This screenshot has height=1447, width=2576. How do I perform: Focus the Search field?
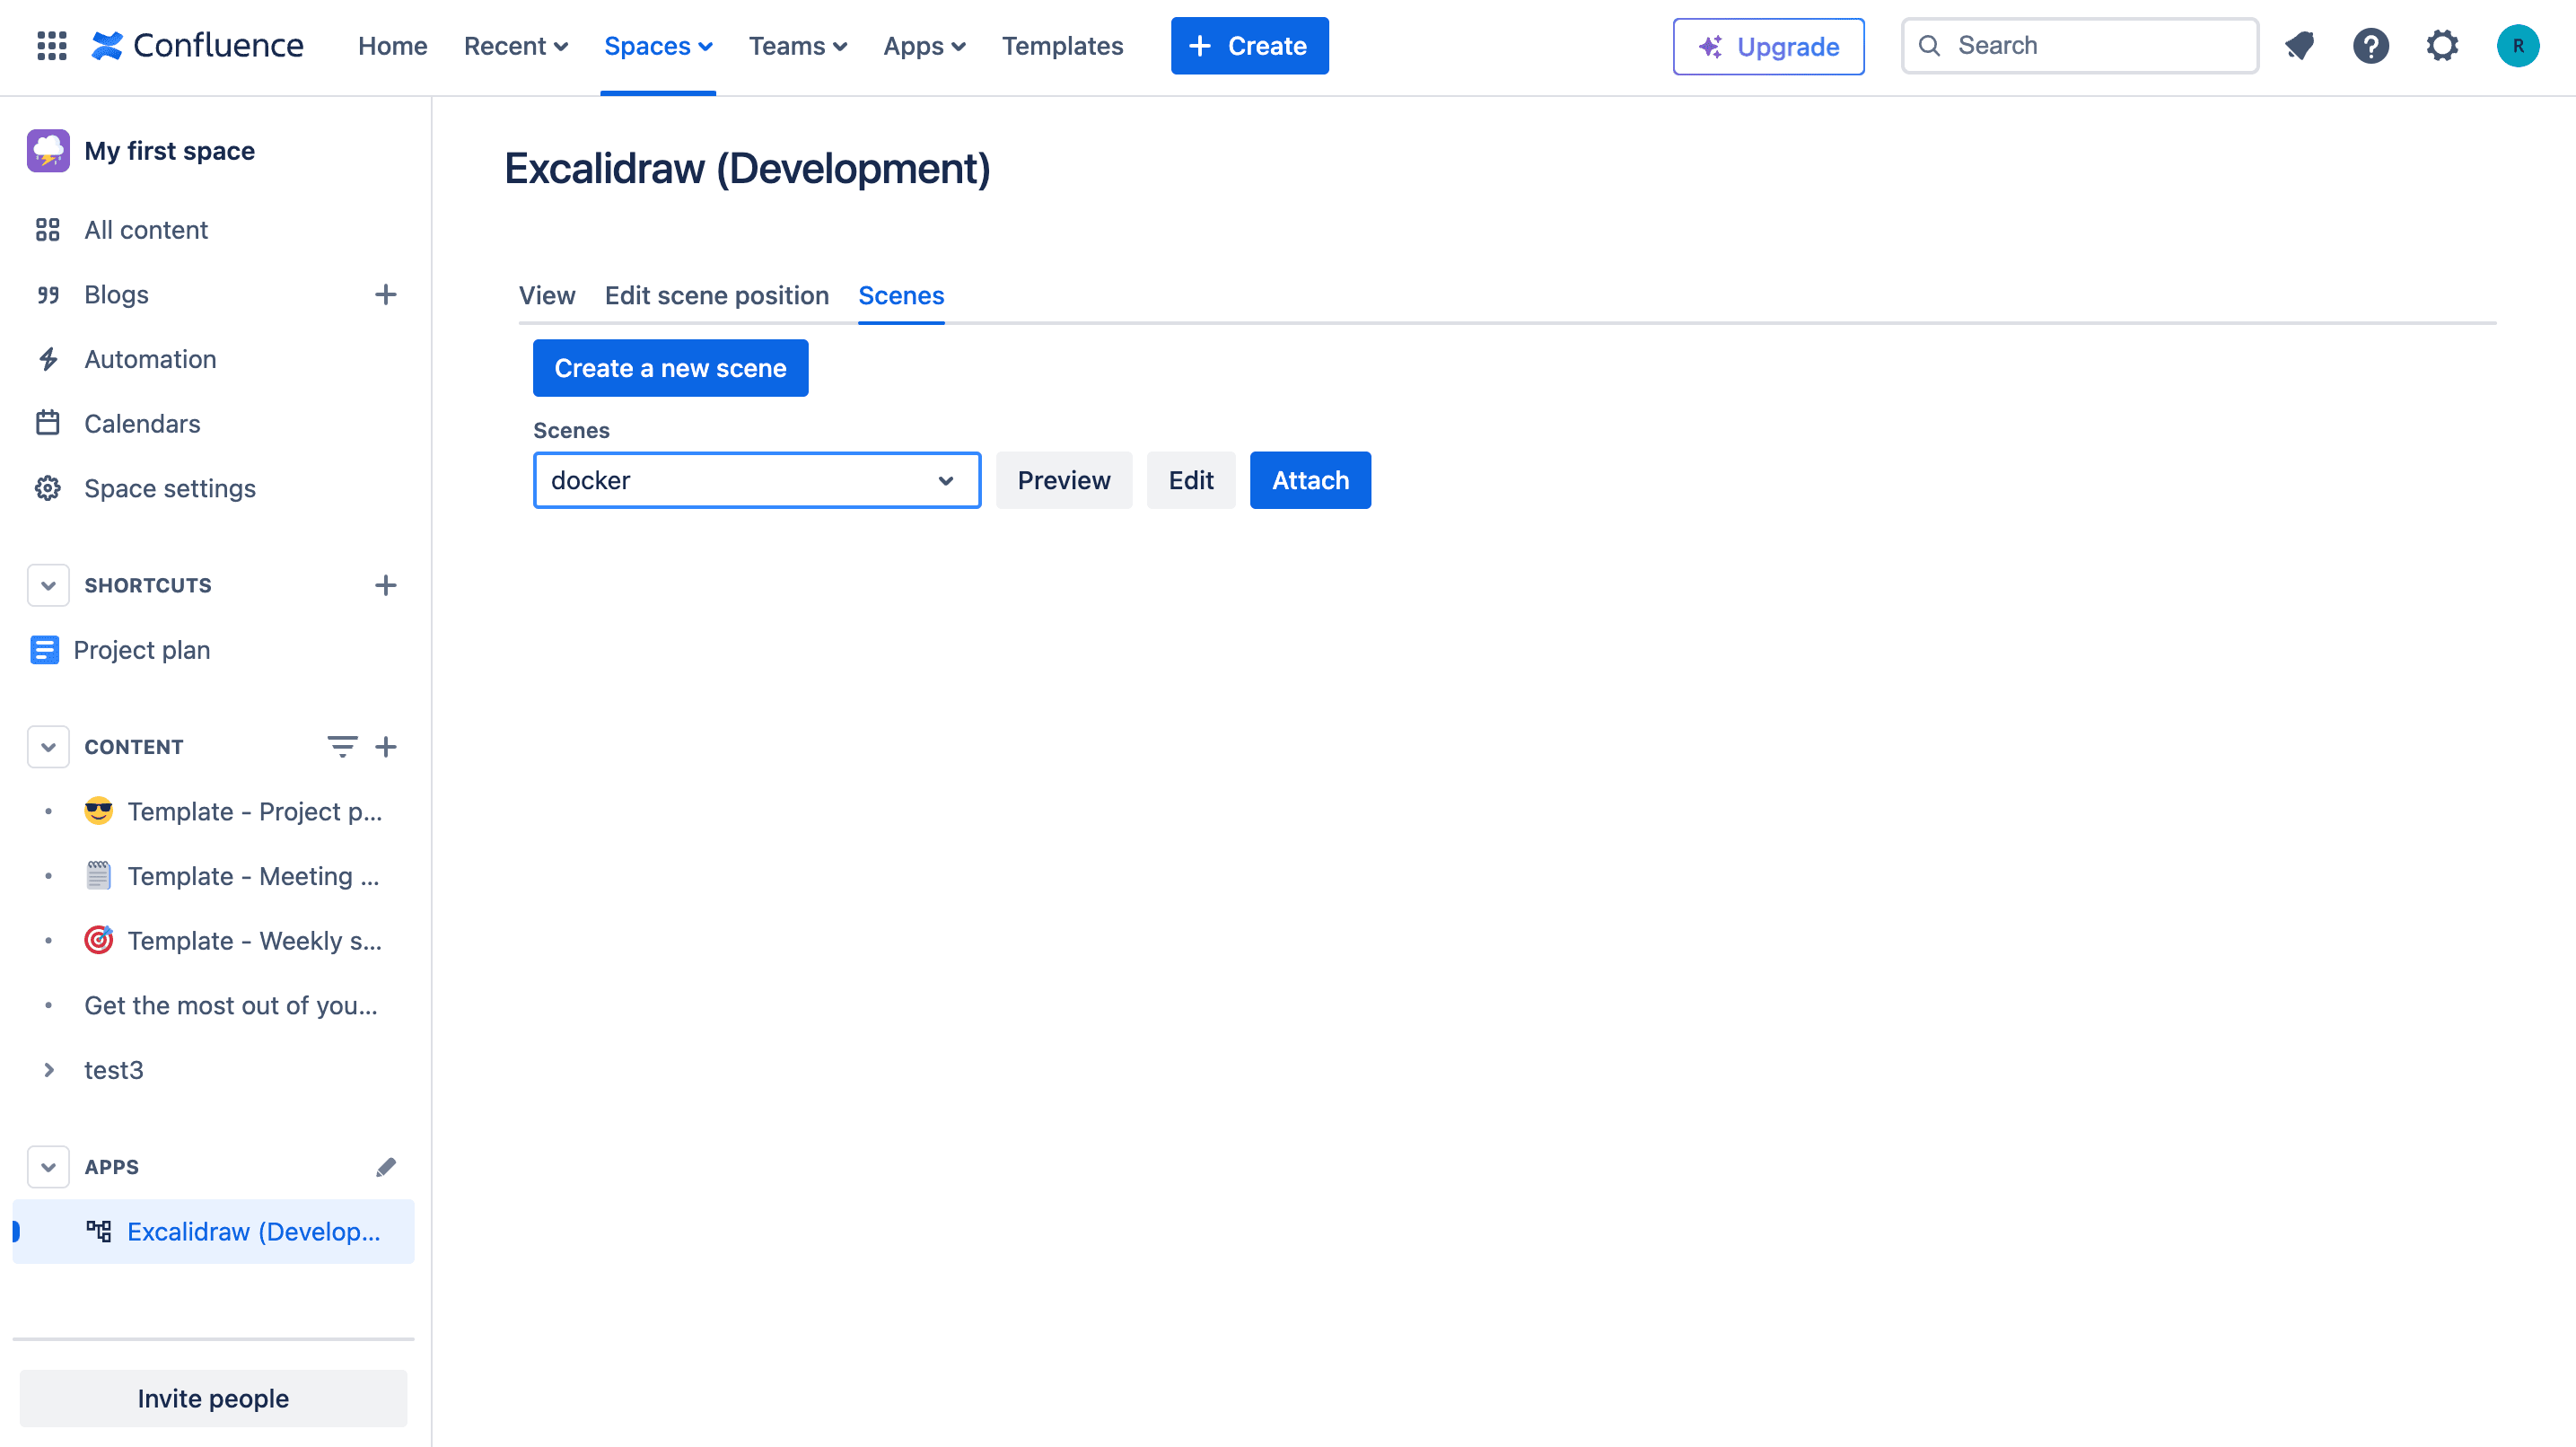pyautogui.click(x=2080, y=46)
